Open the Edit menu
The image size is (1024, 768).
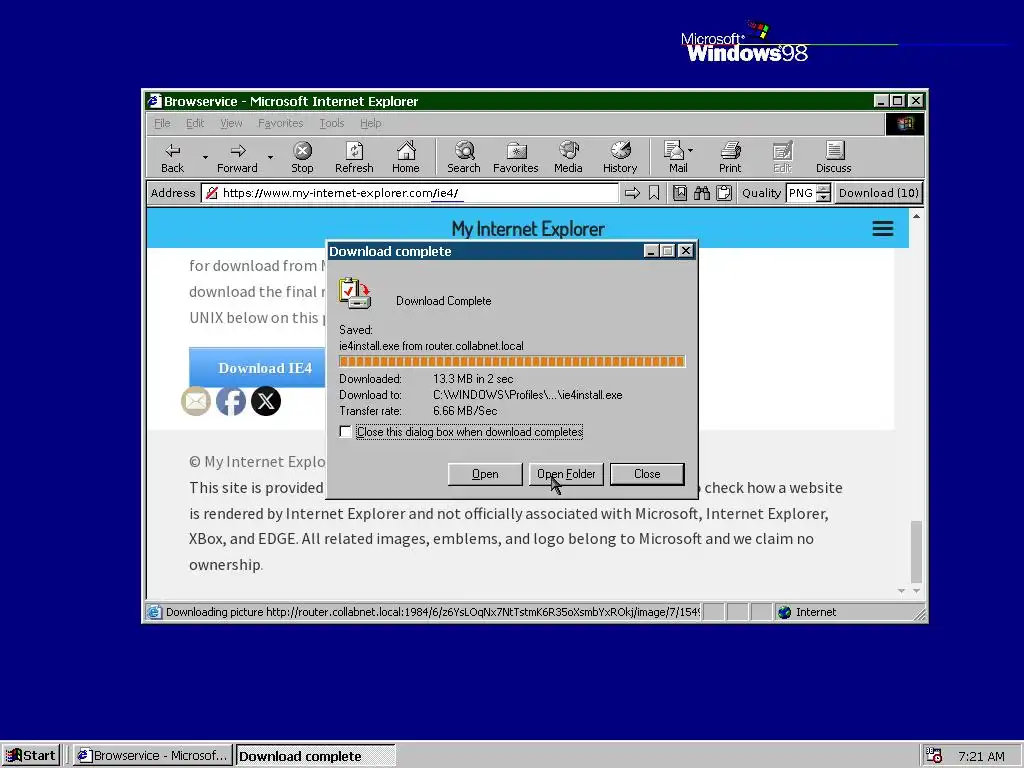click(195, 123)
